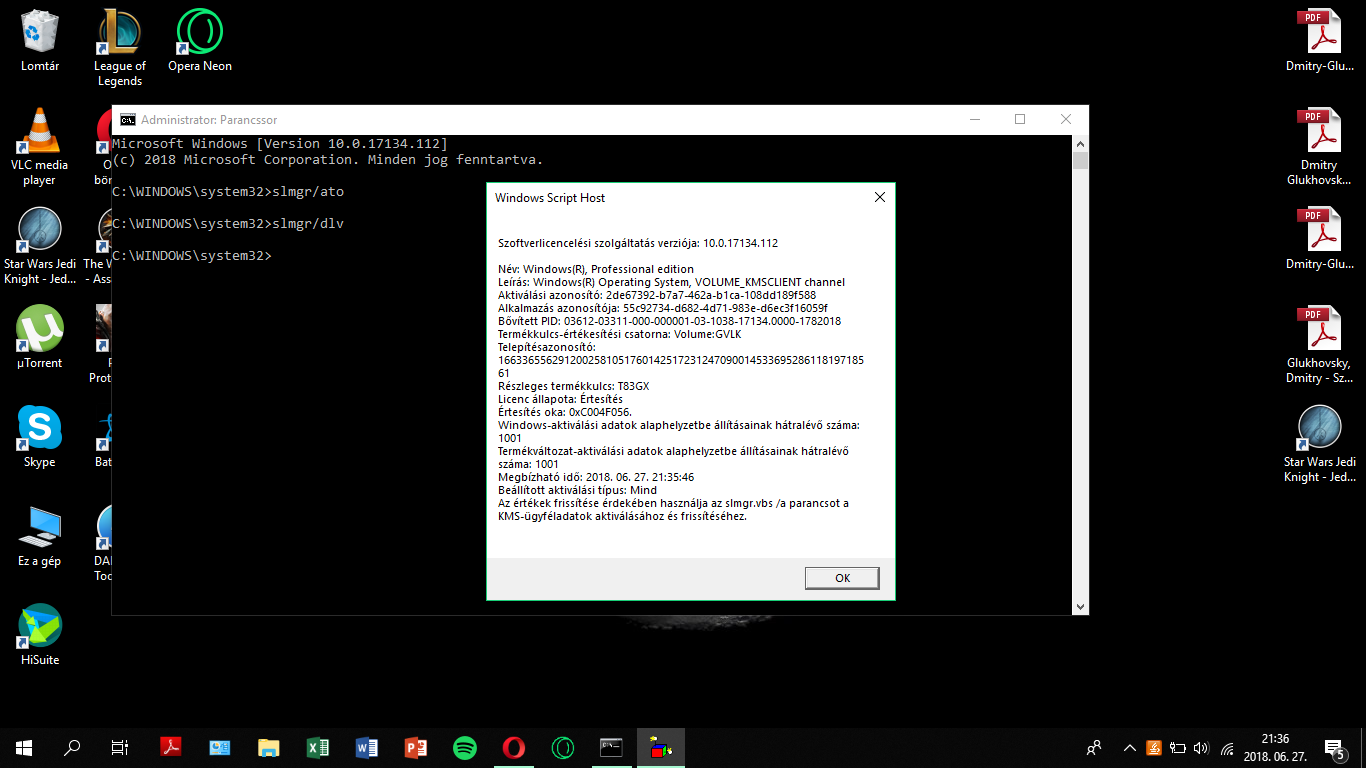Maximize the Administrator: Parancssor window
The height and width of the screenshot is (768, 1366).
point(1020,119)
